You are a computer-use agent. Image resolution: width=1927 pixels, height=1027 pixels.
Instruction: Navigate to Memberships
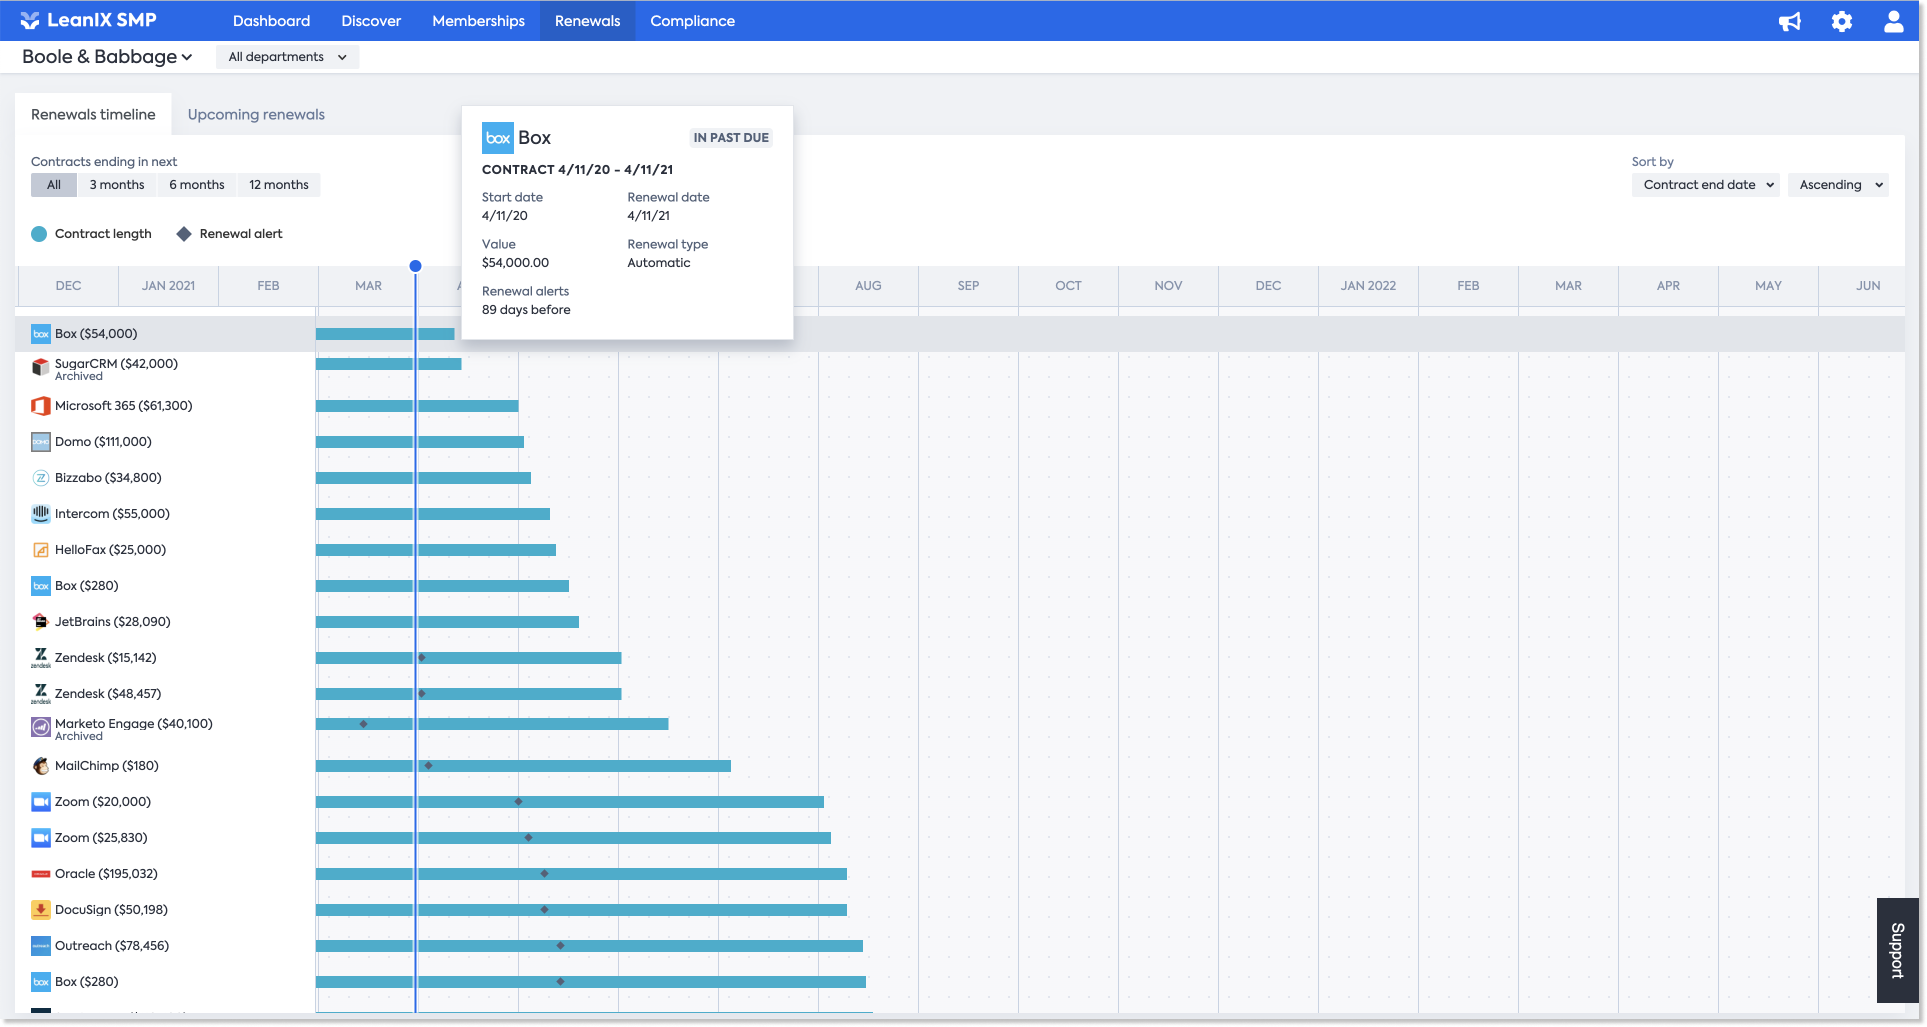click(478, 21)
